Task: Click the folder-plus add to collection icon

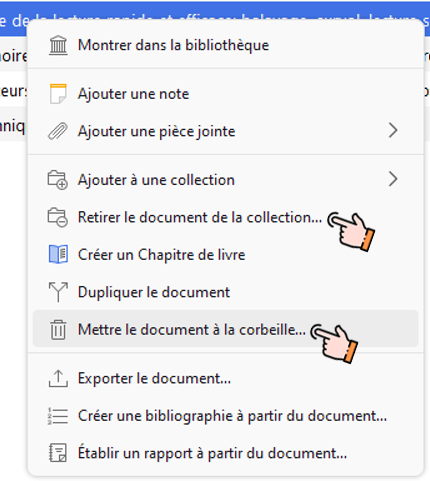Action: (58, 180)
